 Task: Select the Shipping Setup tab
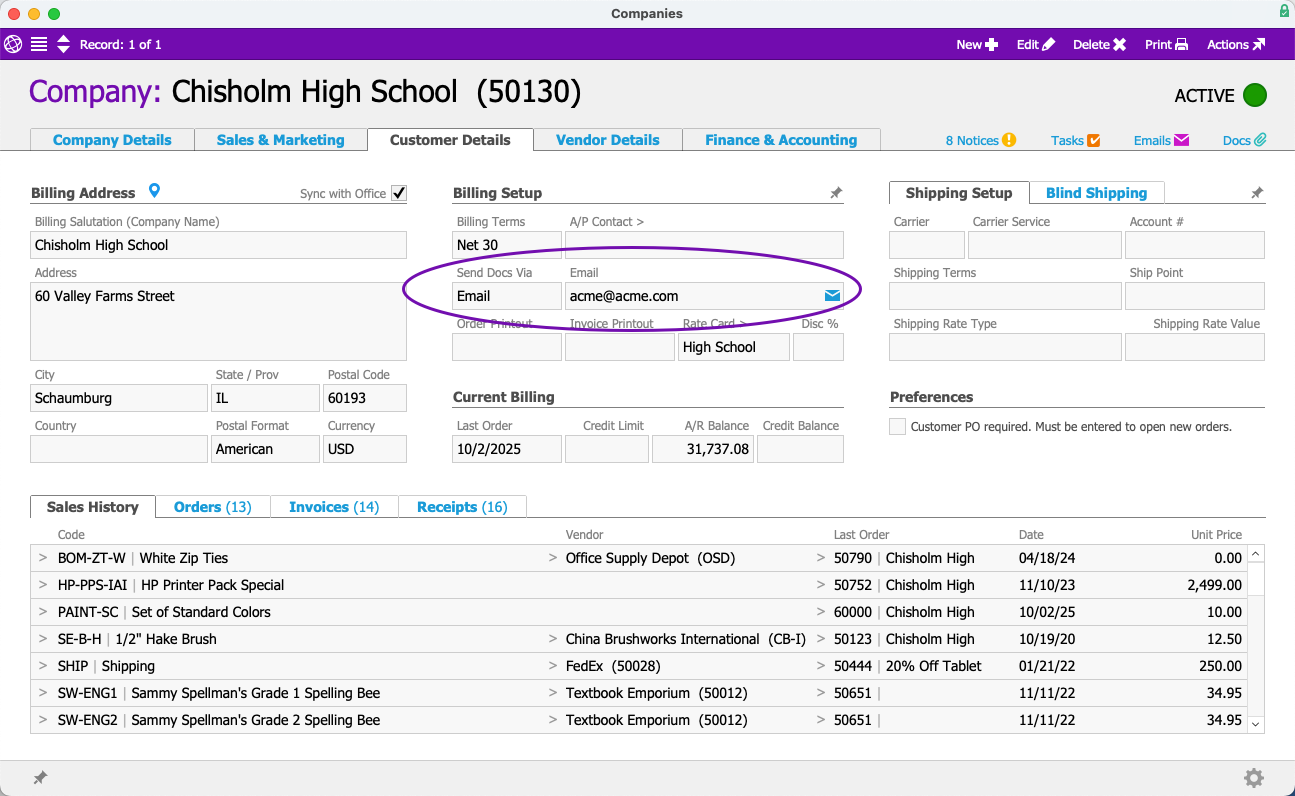point(958,193)
